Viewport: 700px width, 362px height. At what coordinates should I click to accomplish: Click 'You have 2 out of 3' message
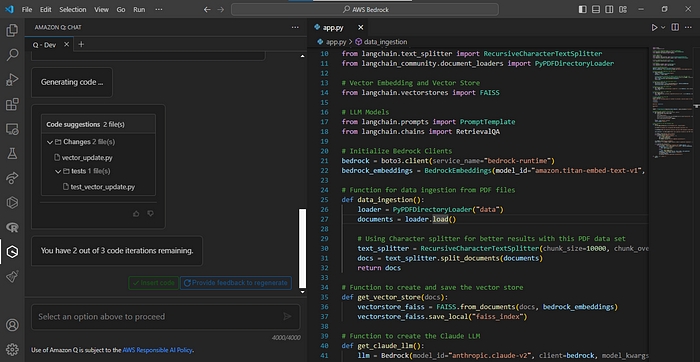117,251
